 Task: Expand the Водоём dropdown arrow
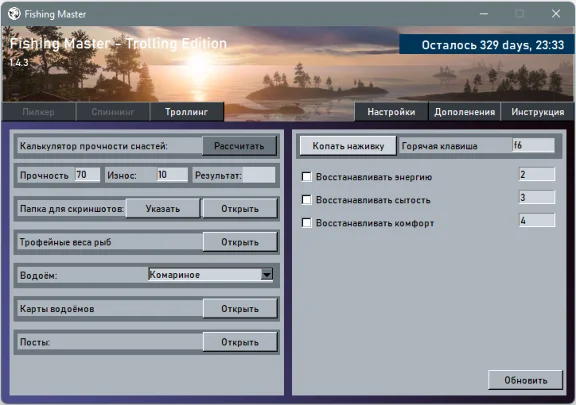coord(267,275)
